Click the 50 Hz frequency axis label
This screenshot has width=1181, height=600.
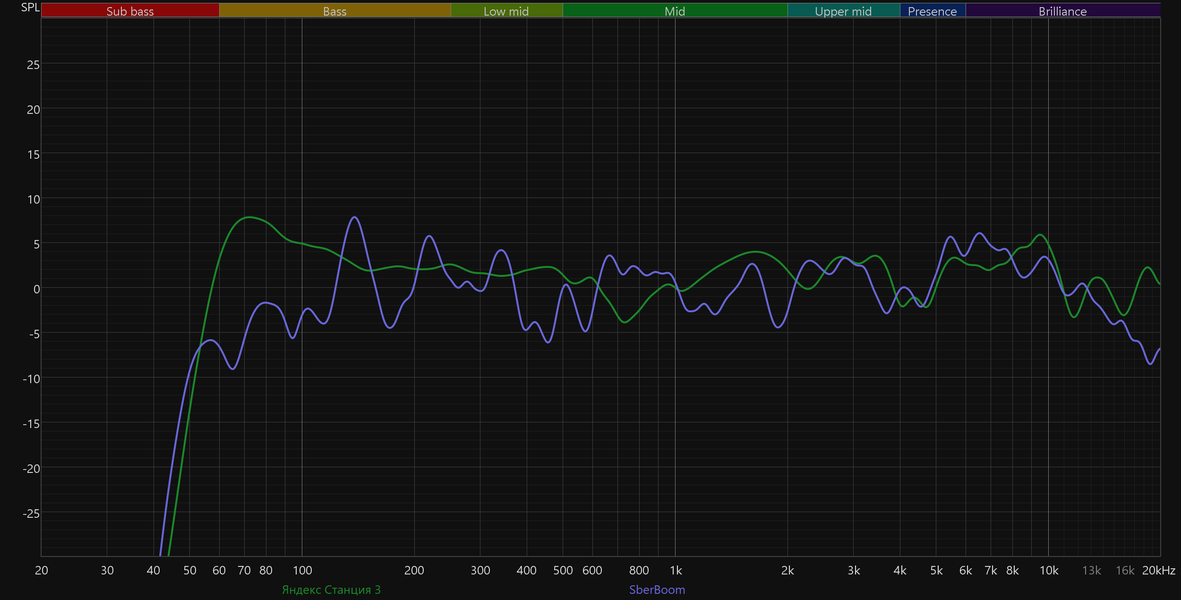pyautogui.click(x=190, y=571)
